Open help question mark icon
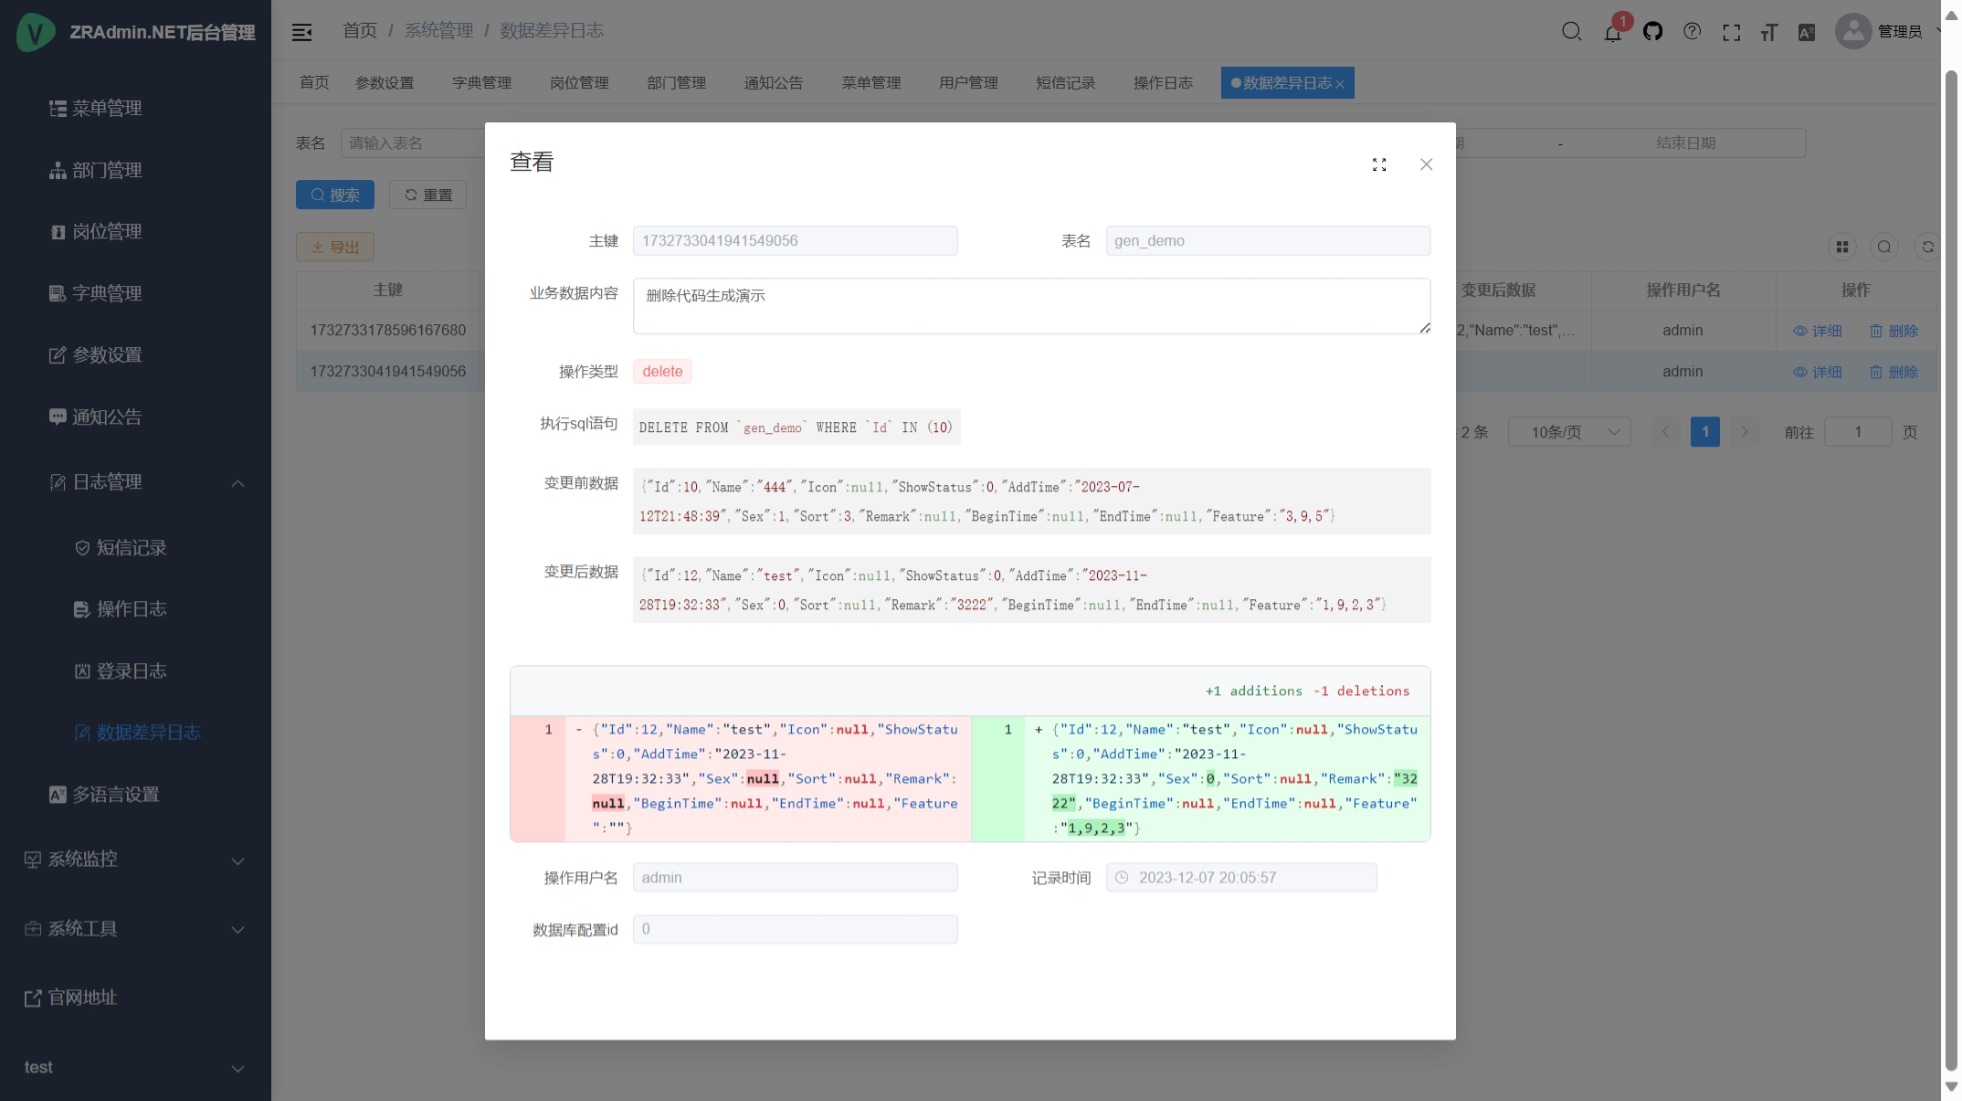Screen dimensions: 1962x1101 click(x=1692, y=32)
